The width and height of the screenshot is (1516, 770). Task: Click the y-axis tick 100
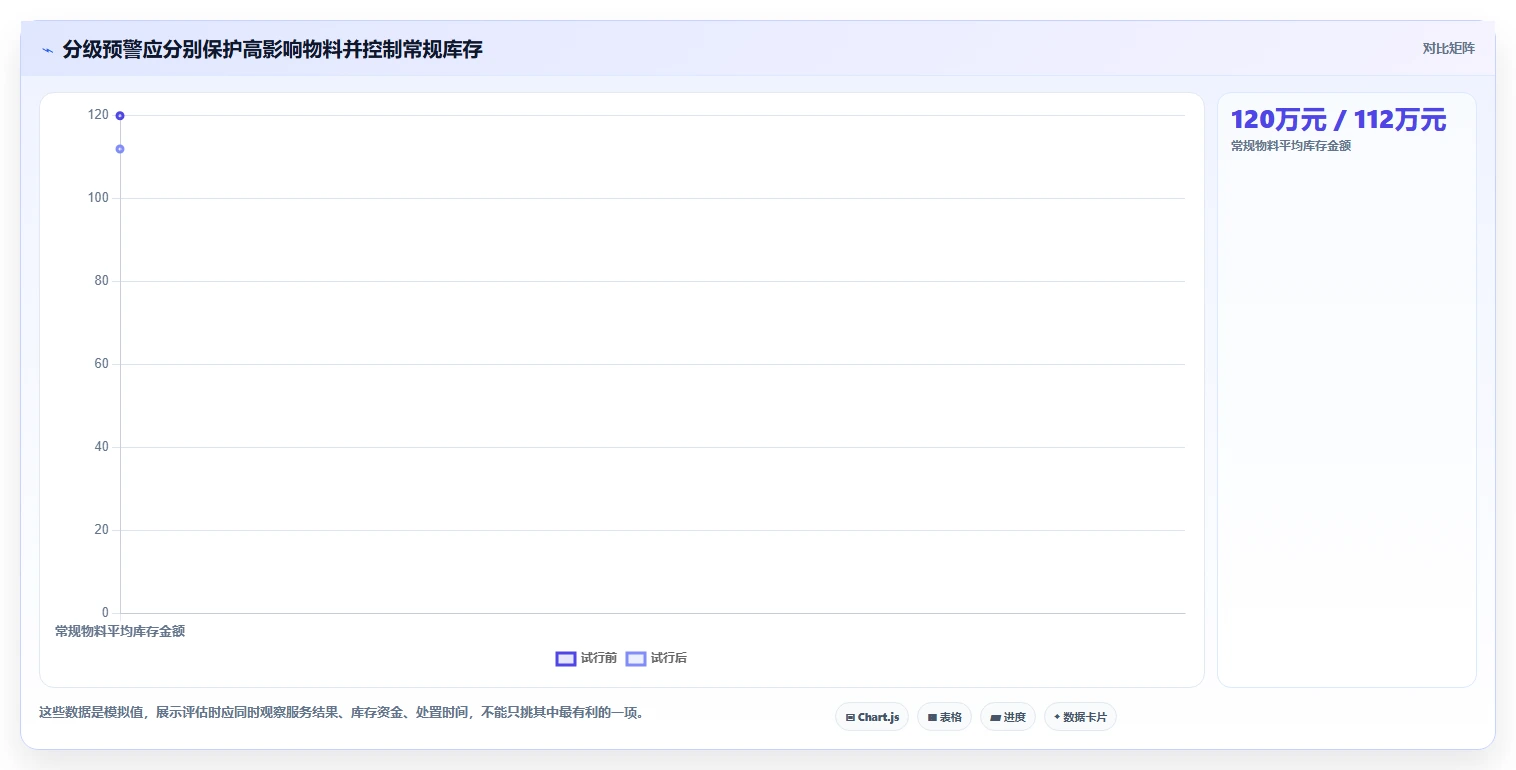(98, 198)
